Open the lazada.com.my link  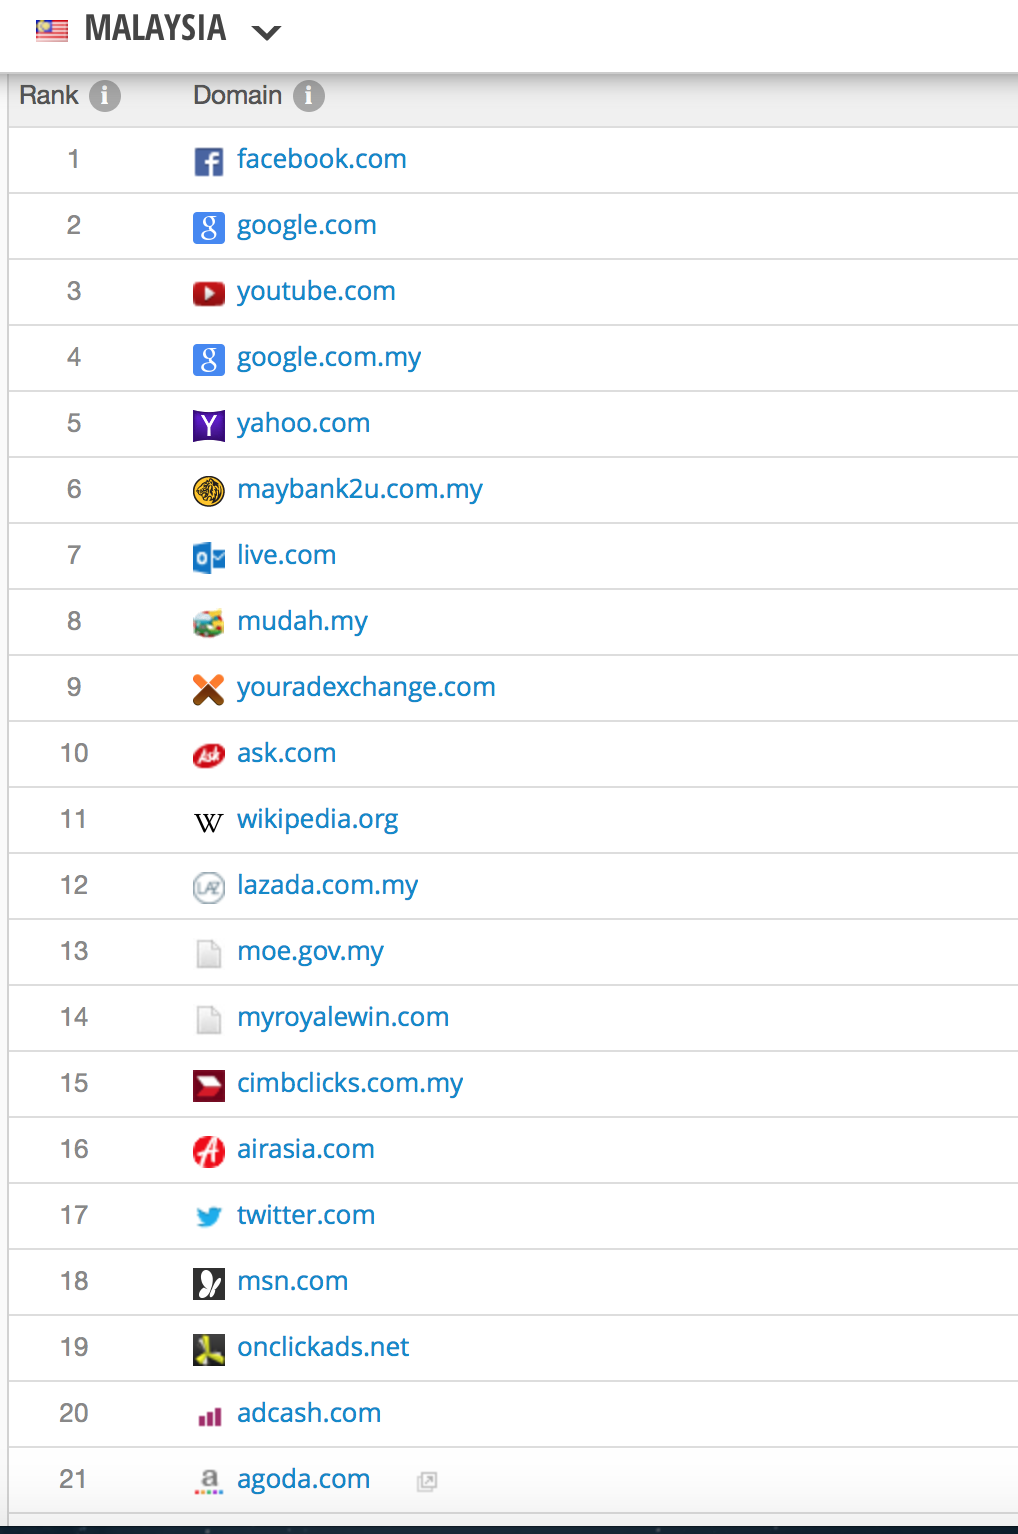327,885
